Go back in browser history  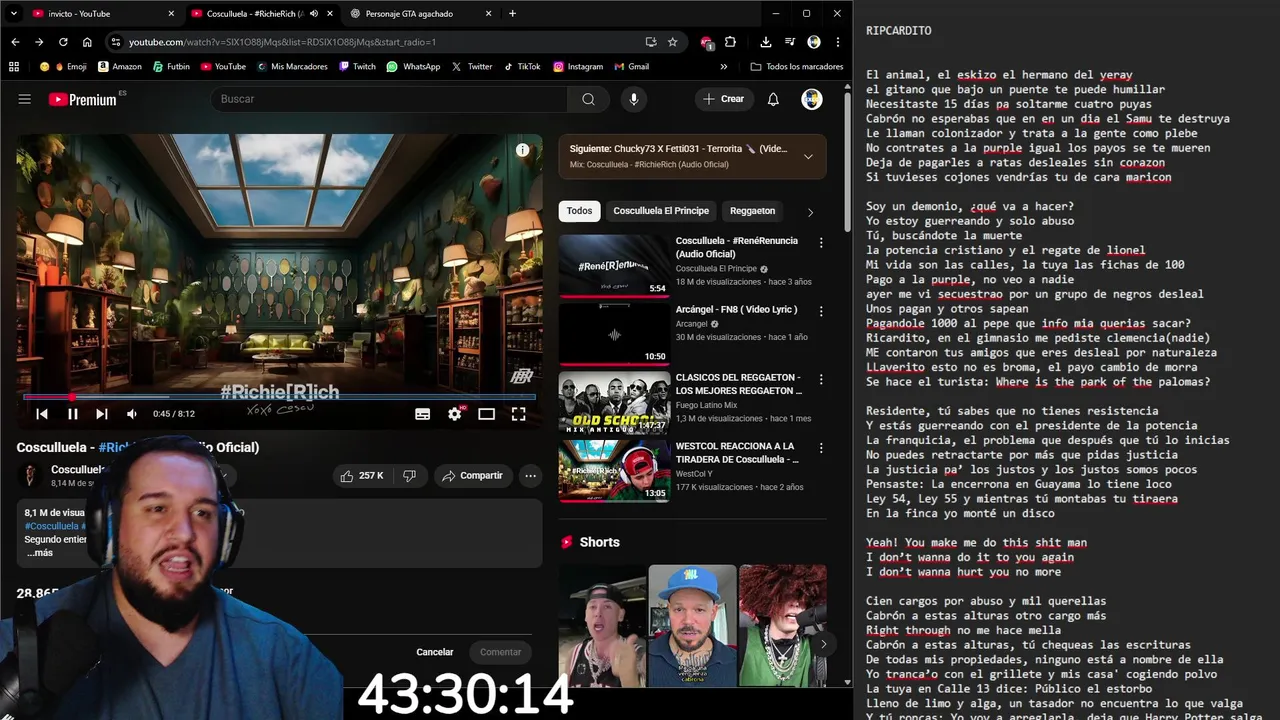click(x=15, y=42)
